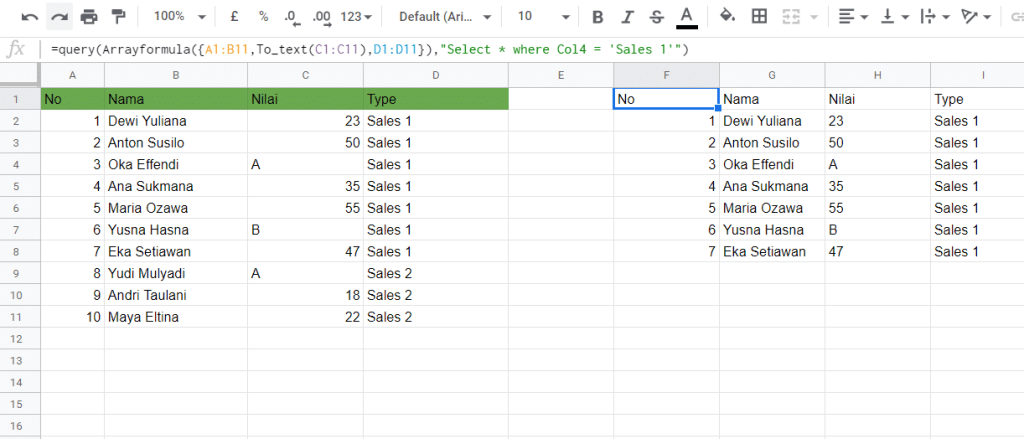The image size is (1024, 439).
Task: Format as percent with % icon
Action: click(x=263, y=17)
